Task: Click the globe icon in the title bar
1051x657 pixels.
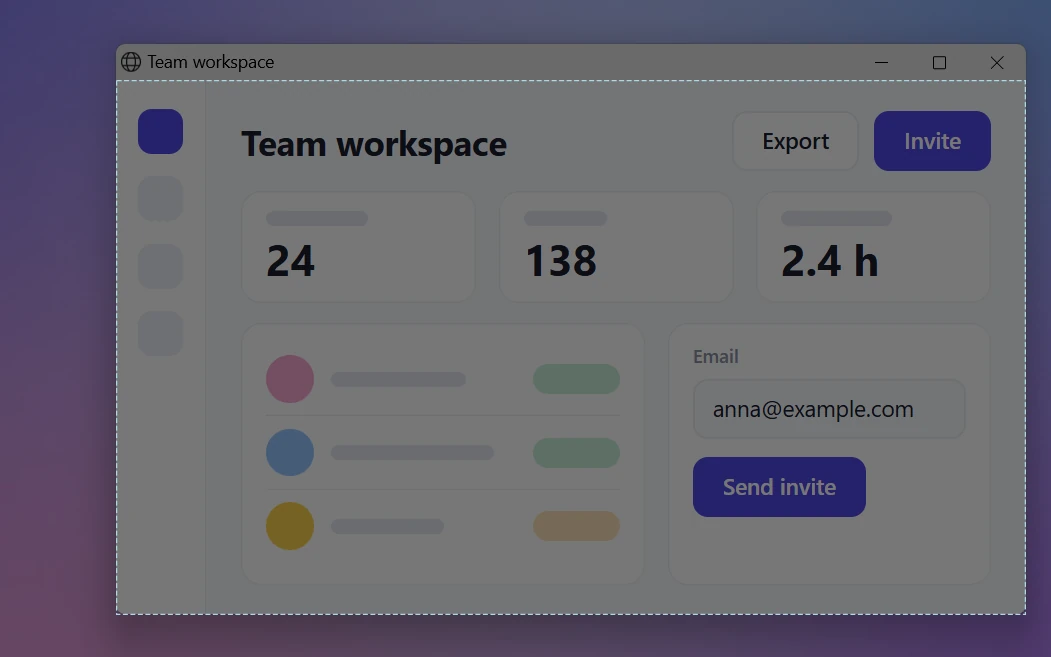Action: (x=131, y=62)
